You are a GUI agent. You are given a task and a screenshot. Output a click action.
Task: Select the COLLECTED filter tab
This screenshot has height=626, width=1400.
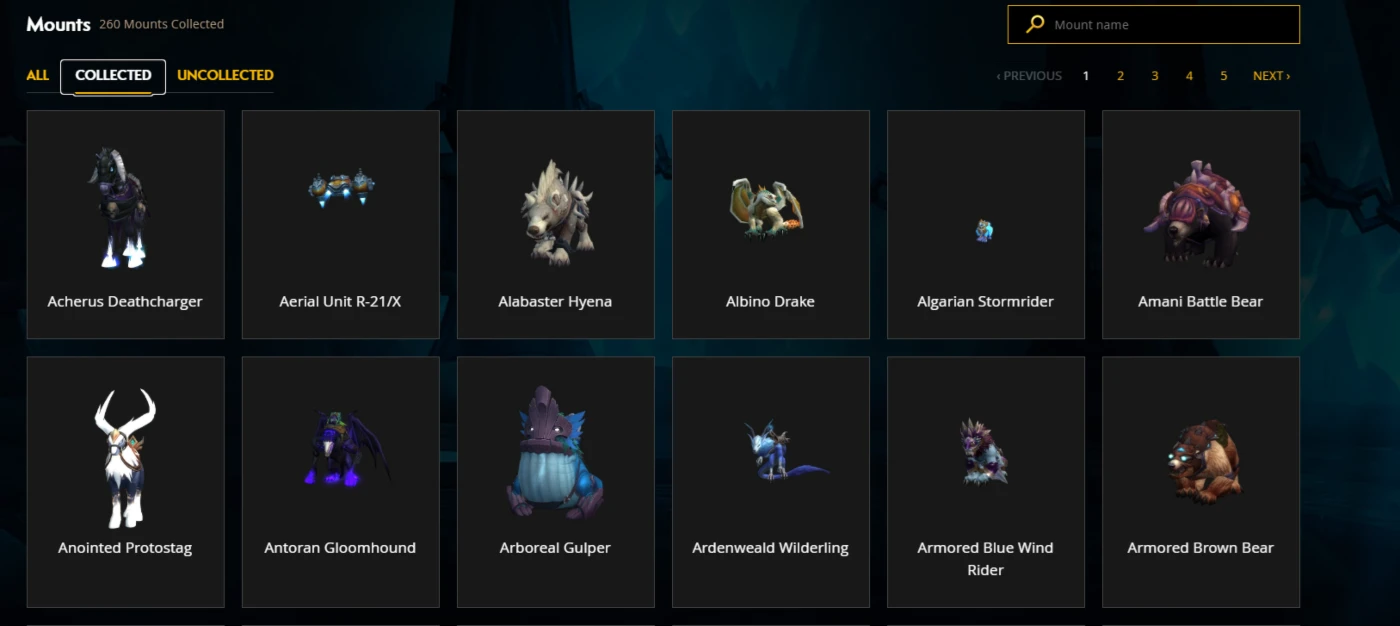pos(113,76)
